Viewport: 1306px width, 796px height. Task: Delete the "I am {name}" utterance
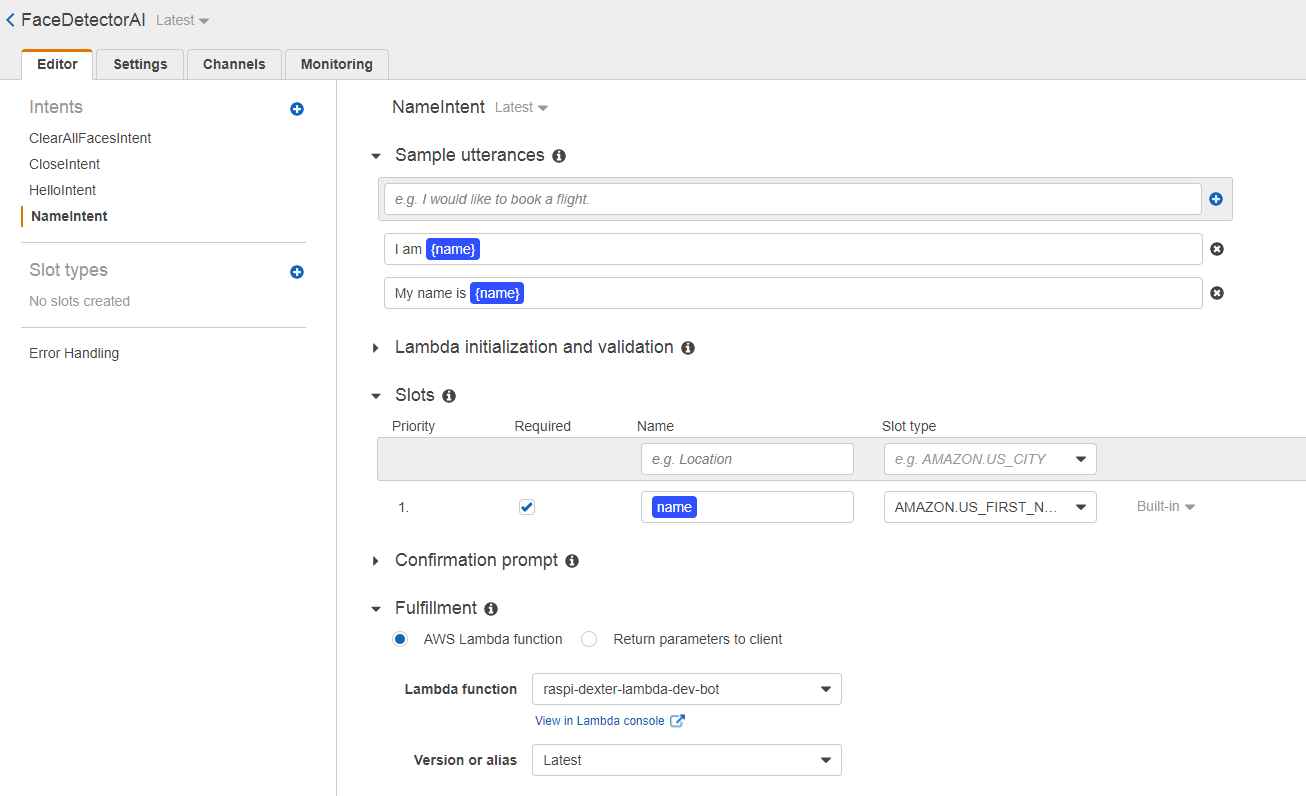1216,248
